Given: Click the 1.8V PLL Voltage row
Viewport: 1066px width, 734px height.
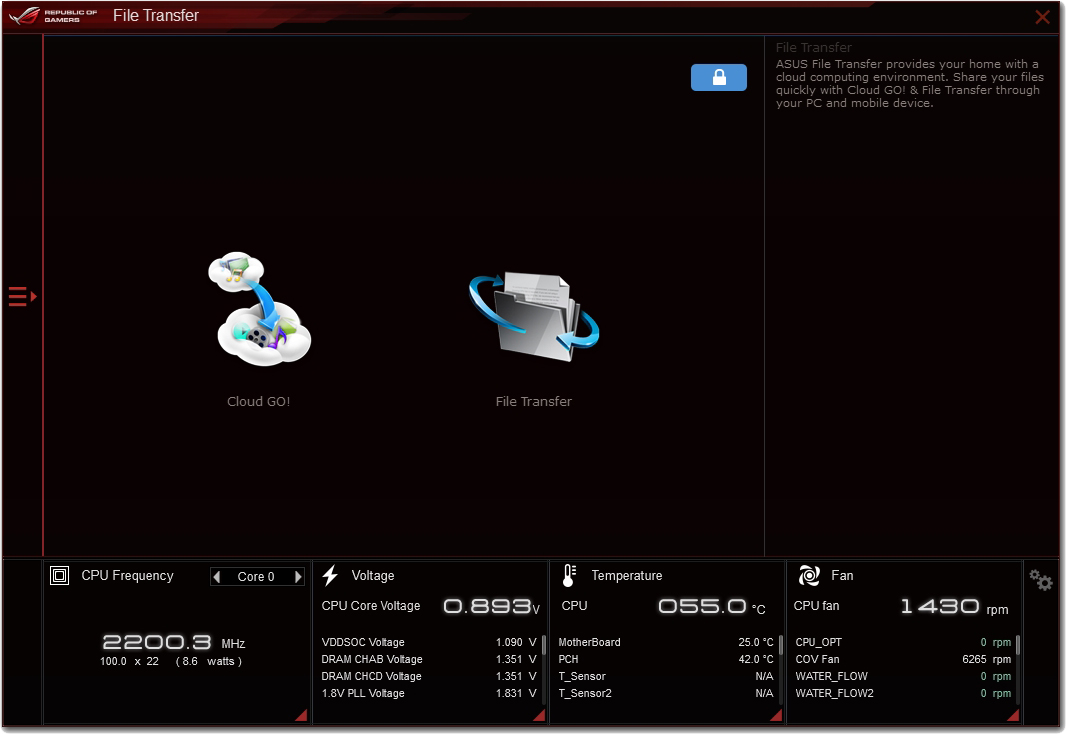Looking at the screenshot, I should (x=429, y=693).
